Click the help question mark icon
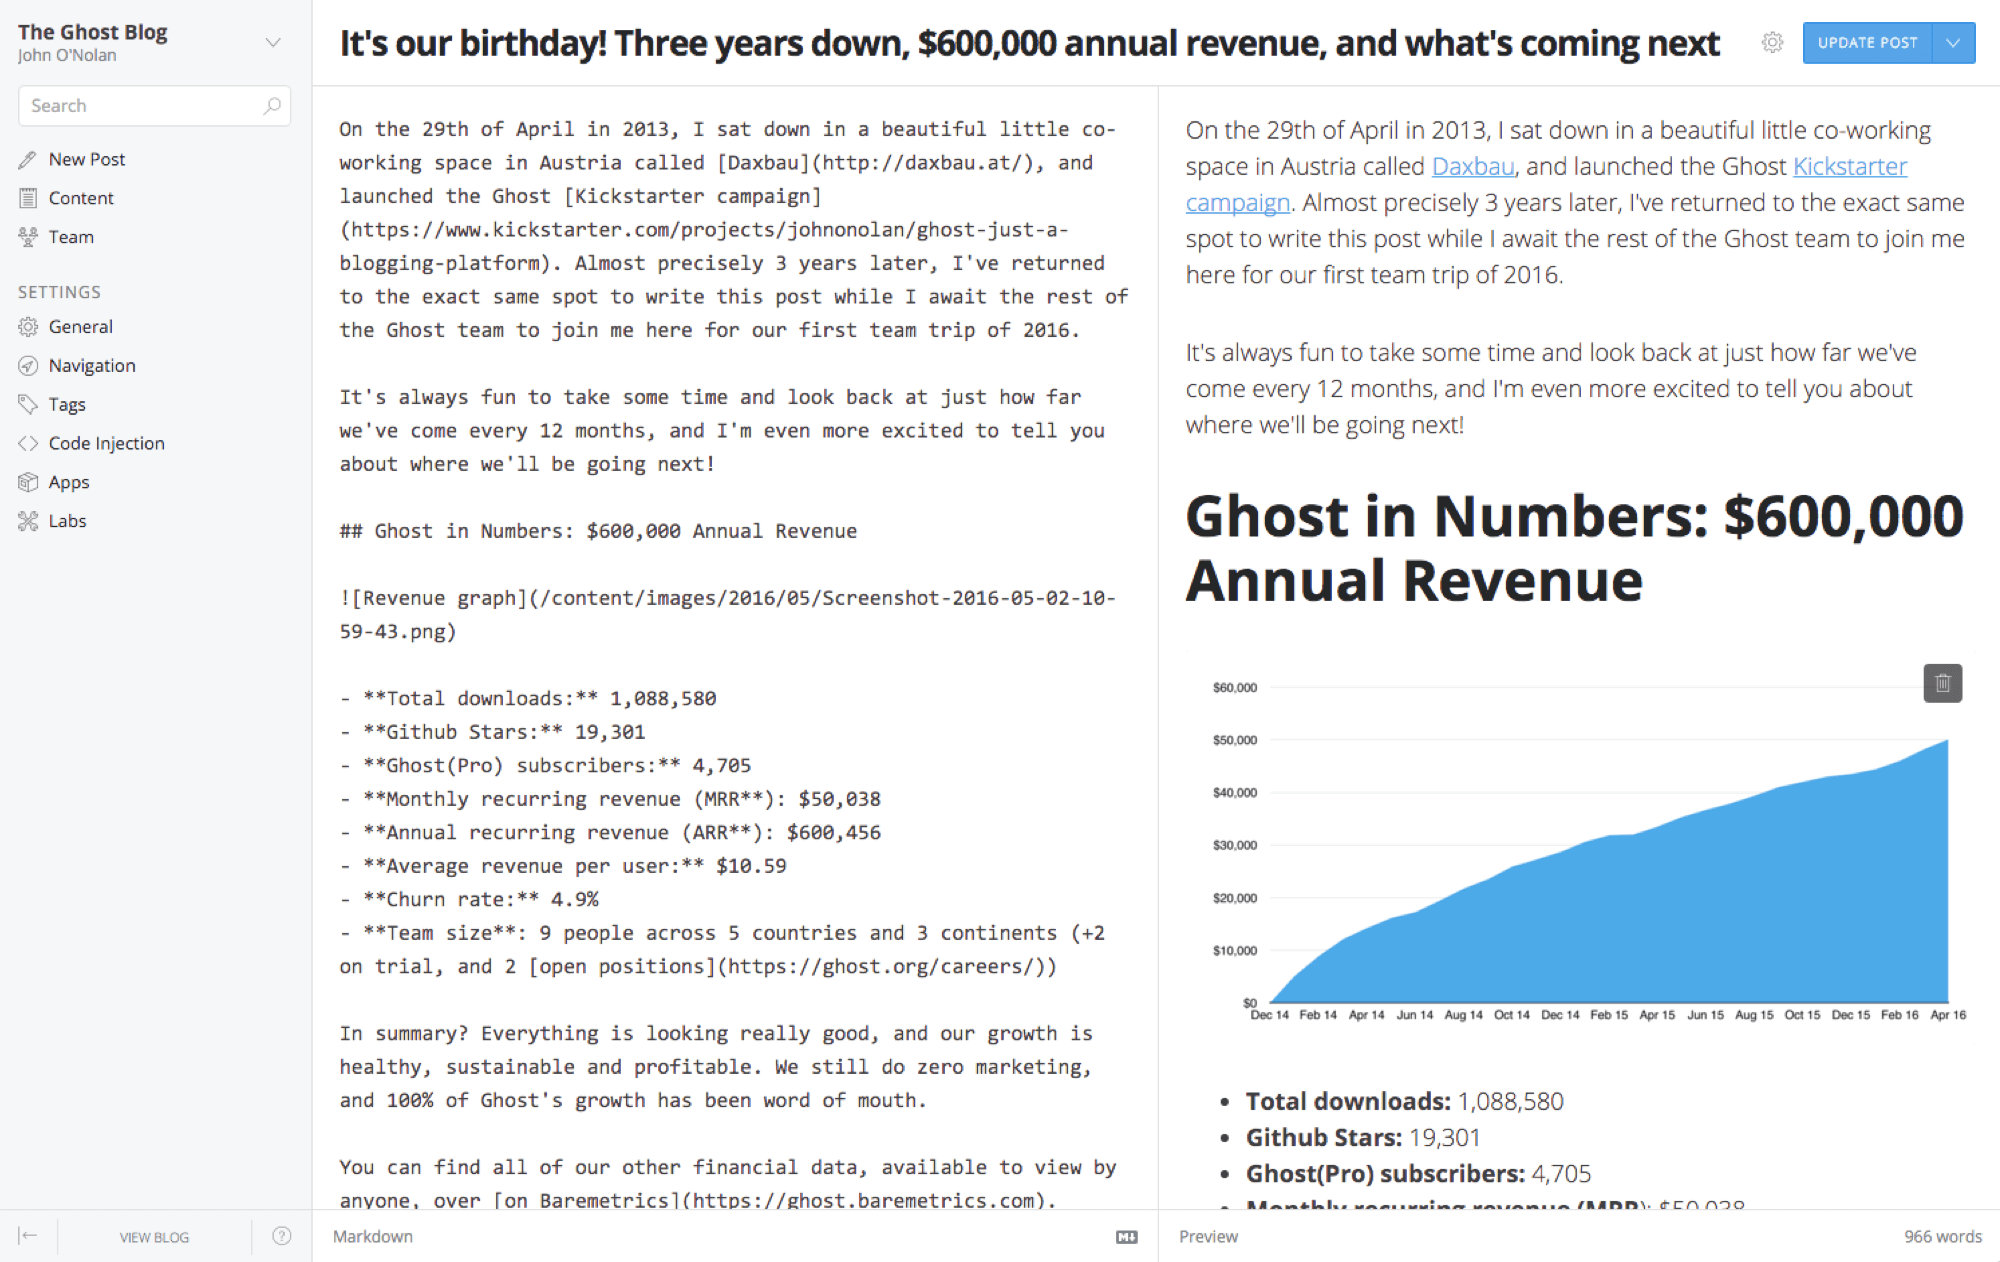Image resolution: width=2000 pixels, height=1262 pixels. tap(280, 1236)
